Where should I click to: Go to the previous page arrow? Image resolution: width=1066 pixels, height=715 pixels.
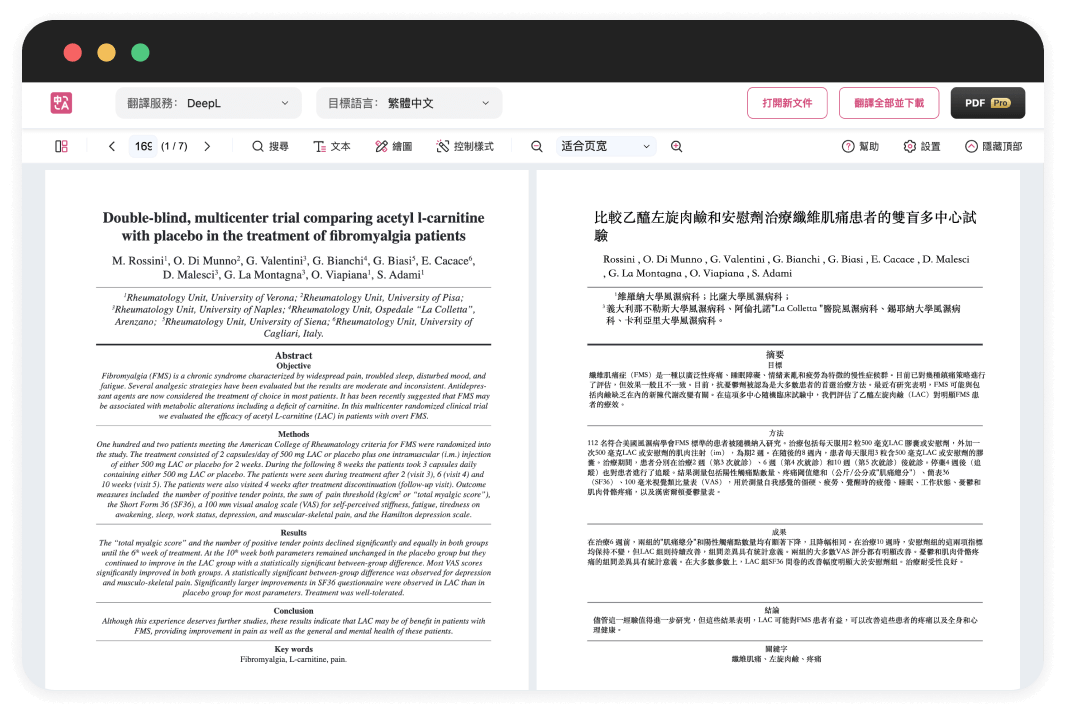click(x=112, y=146)
